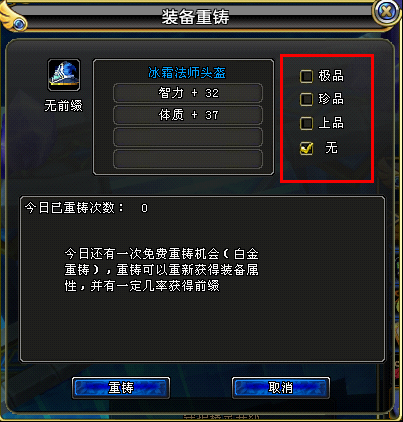Screen dimensions: 403x422
Task: Close the 装备重铸 window
Action: click(x=387, y=12)
